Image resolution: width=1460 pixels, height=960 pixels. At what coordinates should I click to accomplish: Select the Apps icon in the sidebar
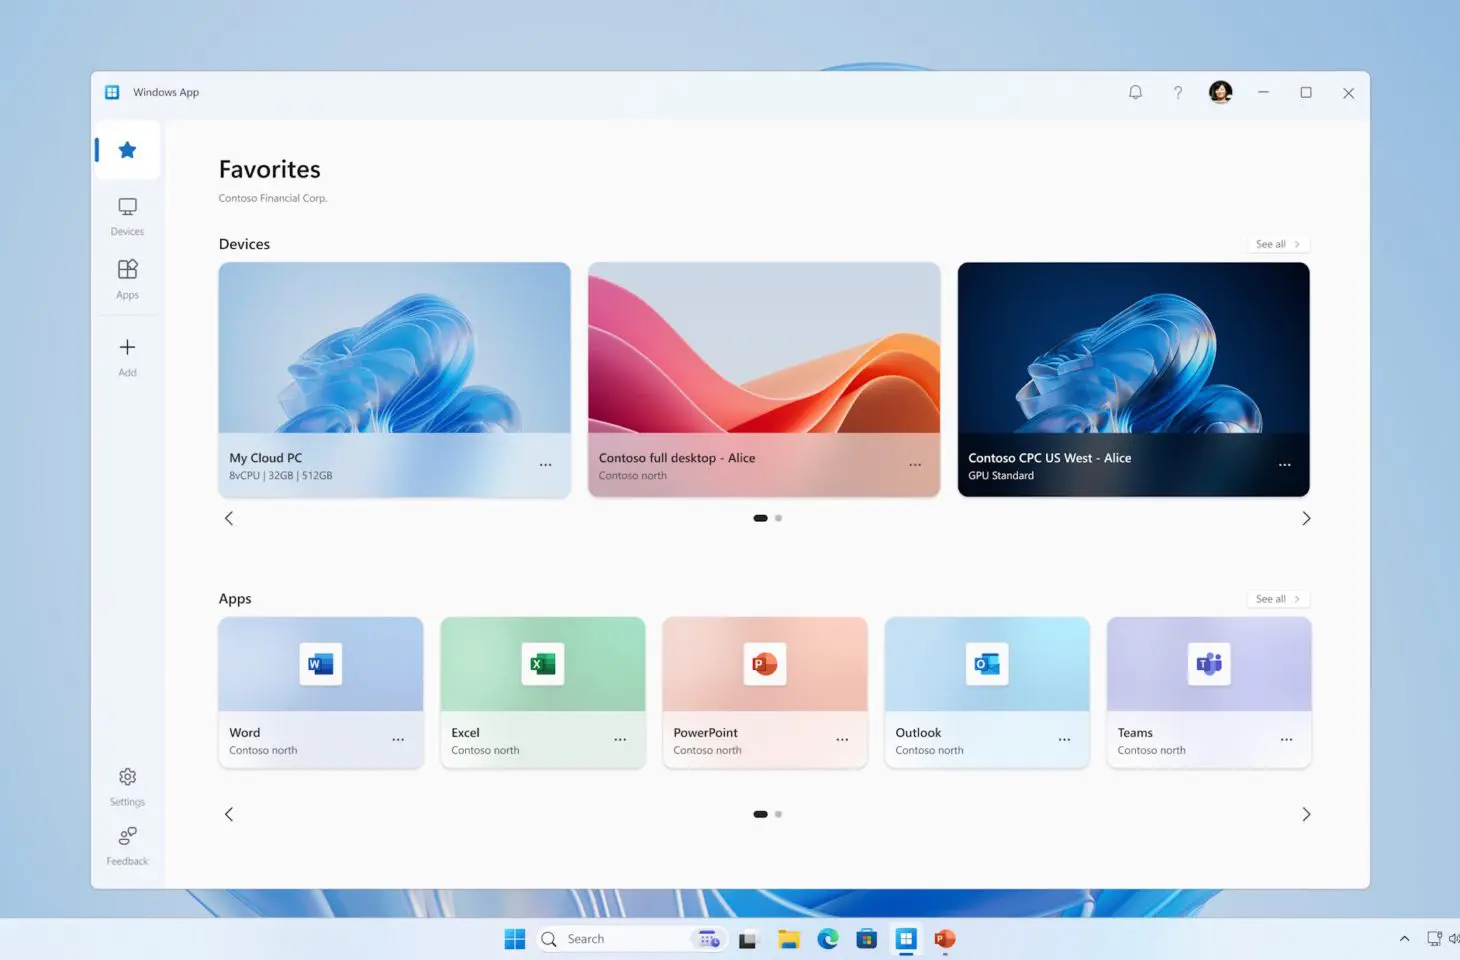click(x=127, y=279)
